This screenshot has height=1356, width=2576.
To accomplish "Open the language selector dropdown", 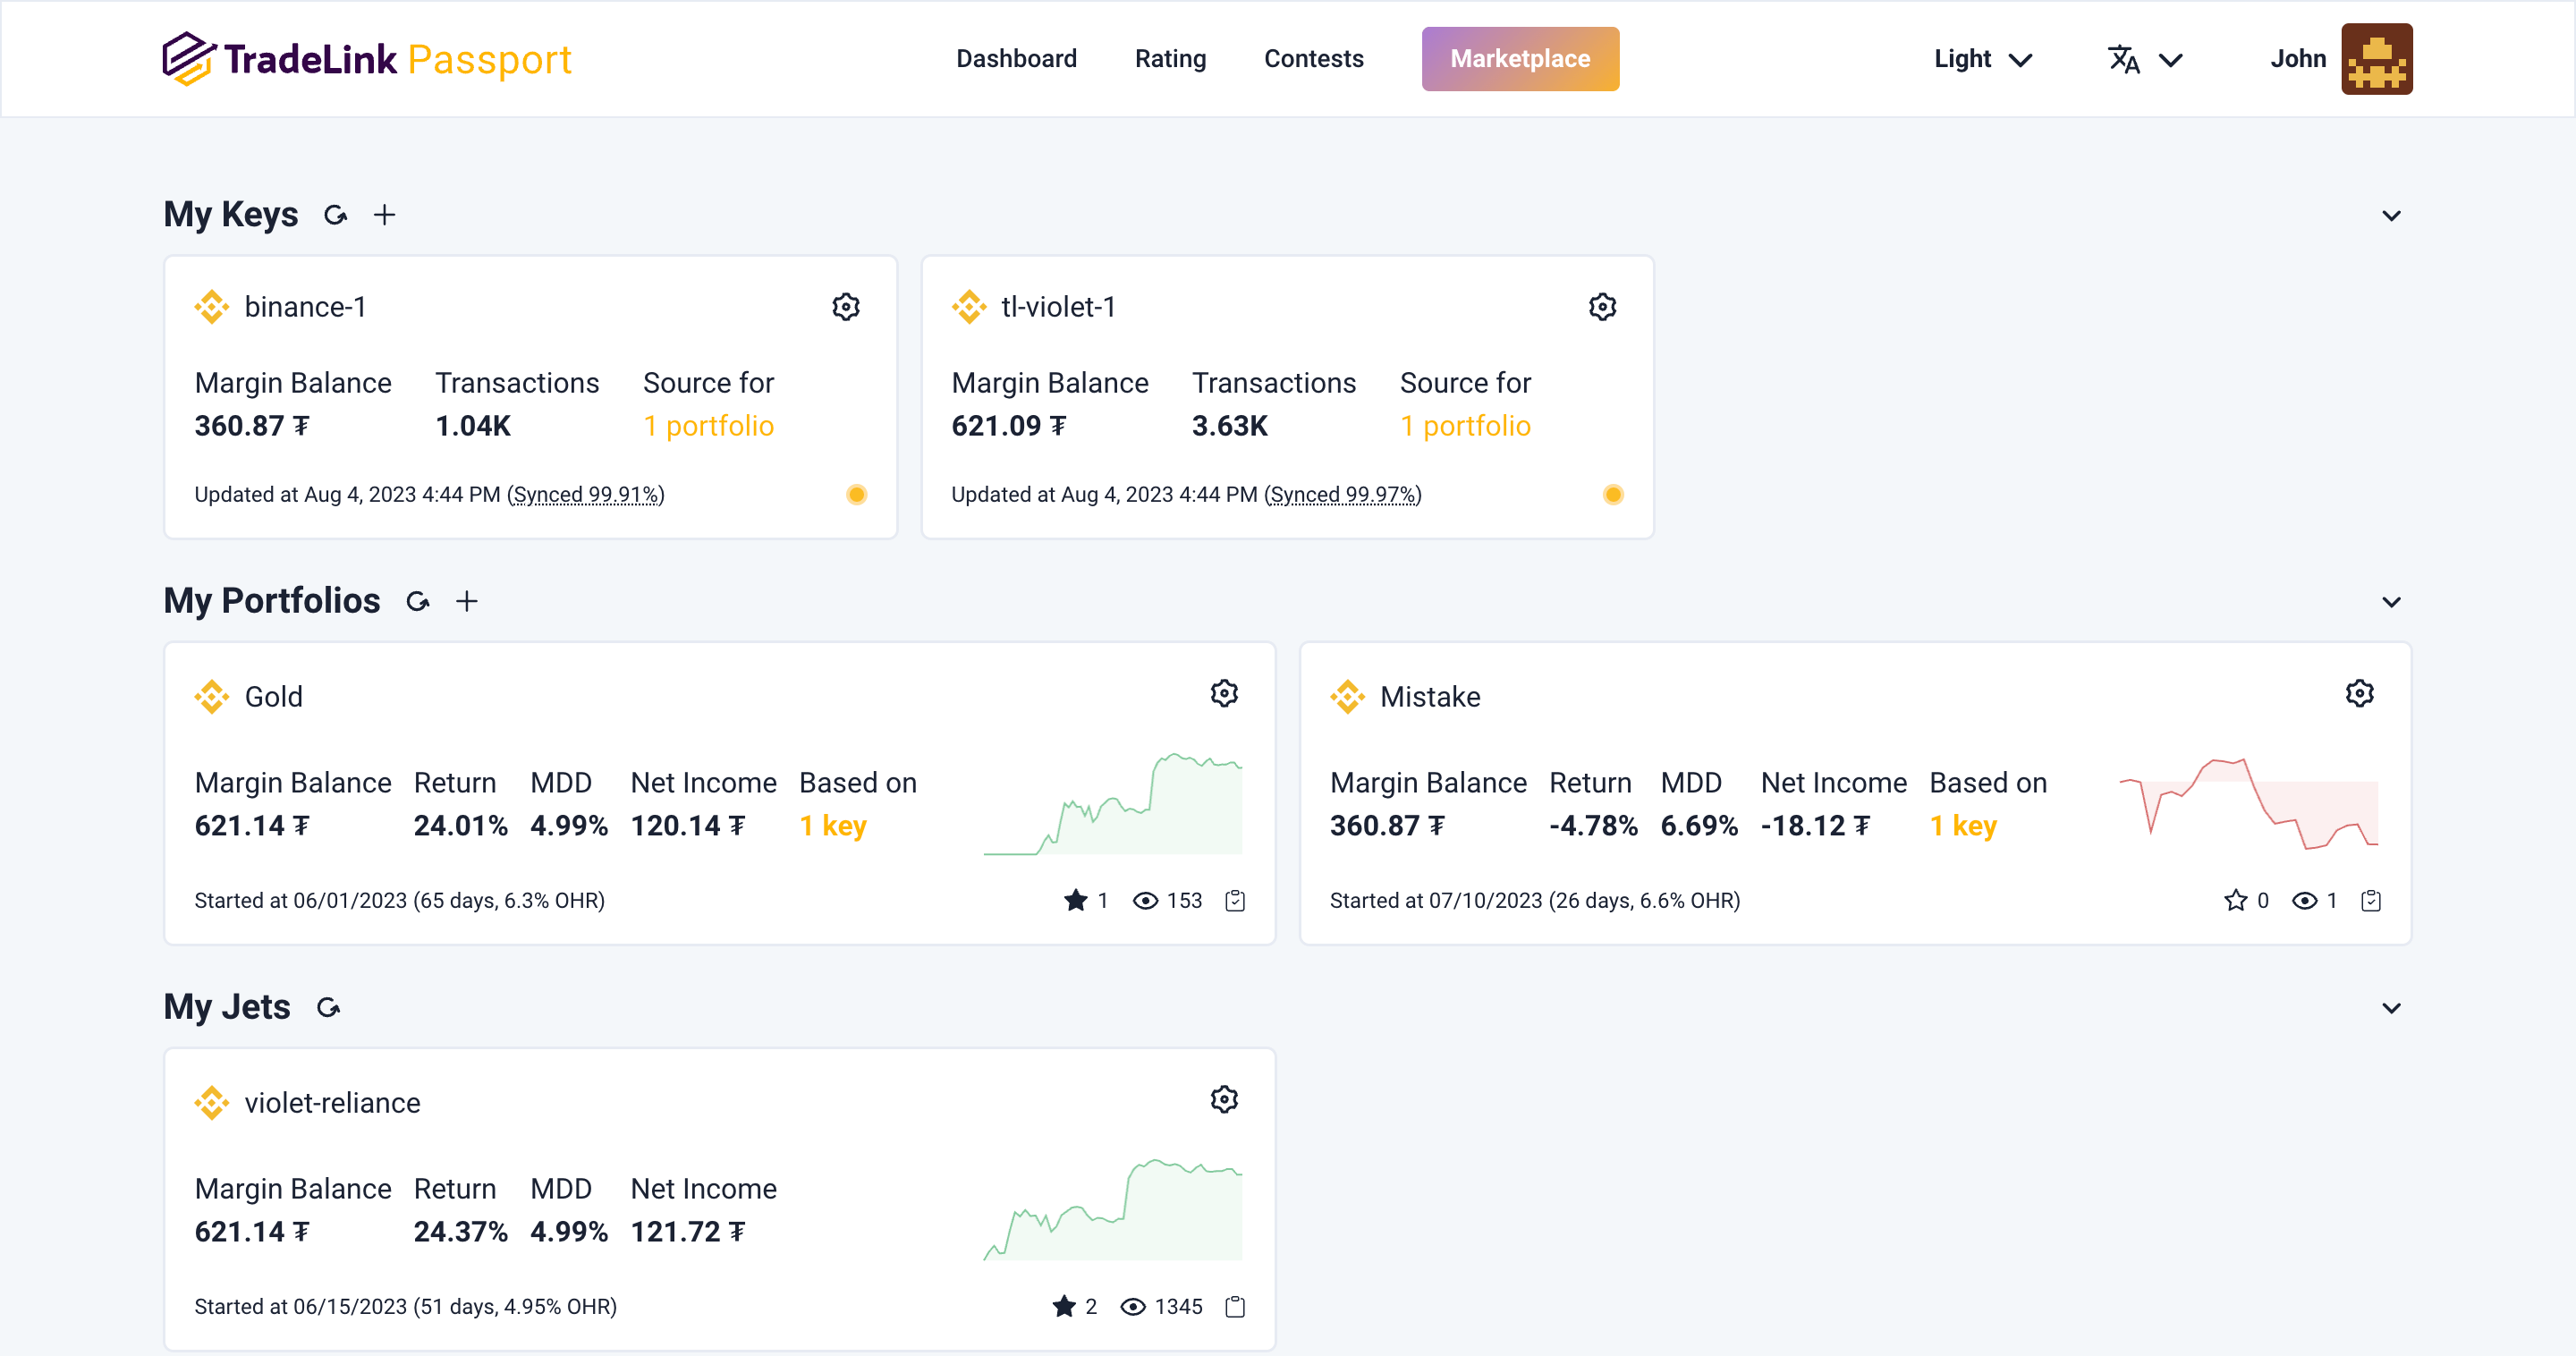I will pyautogui.click(x=2144, y=60).
